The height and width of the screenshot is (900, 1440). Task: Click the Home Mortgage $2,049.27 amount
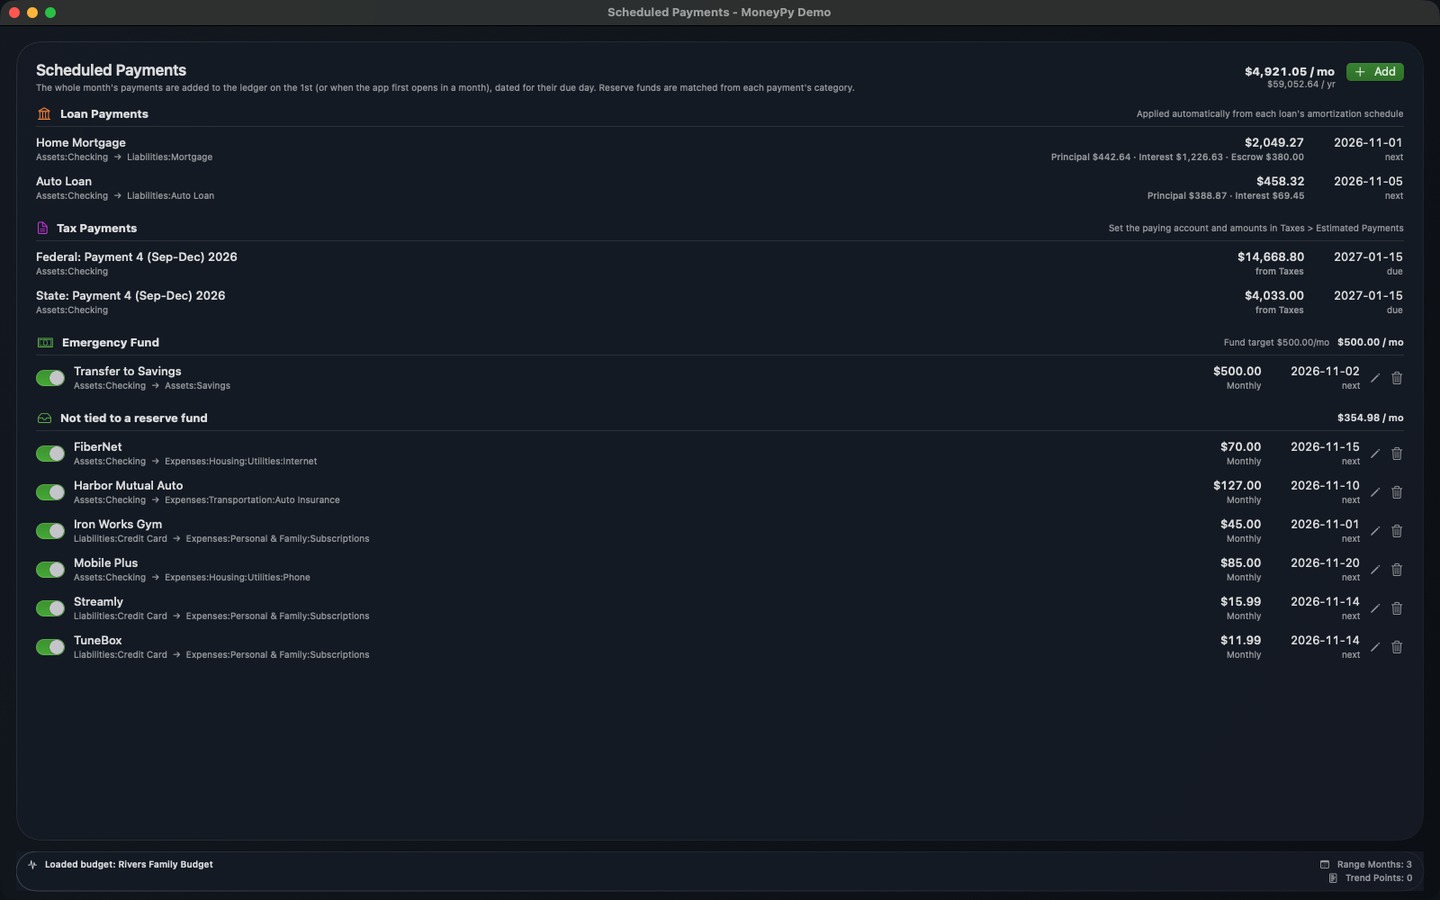(x=1274, y=143)
